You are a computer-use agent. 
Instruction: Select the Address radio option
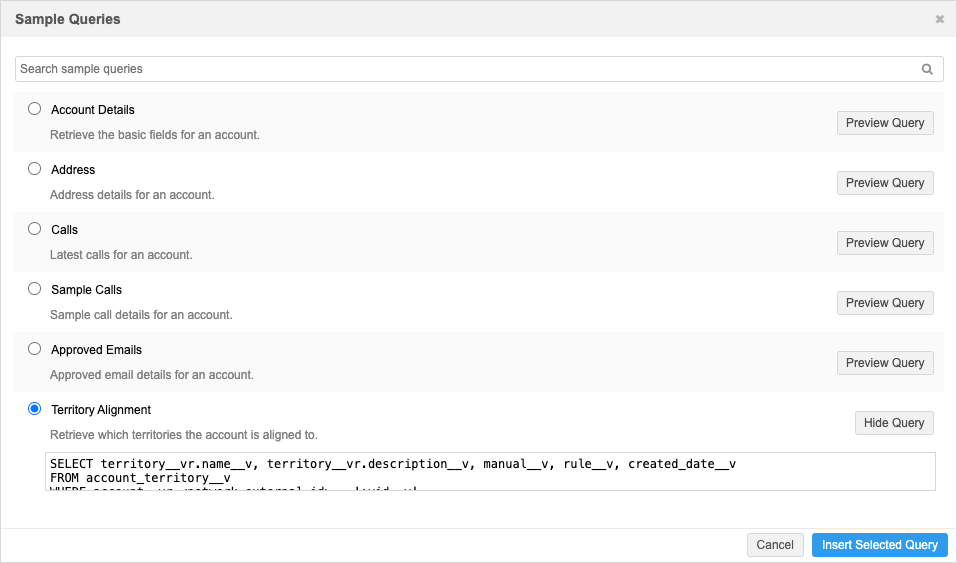(x=35, y=169)
